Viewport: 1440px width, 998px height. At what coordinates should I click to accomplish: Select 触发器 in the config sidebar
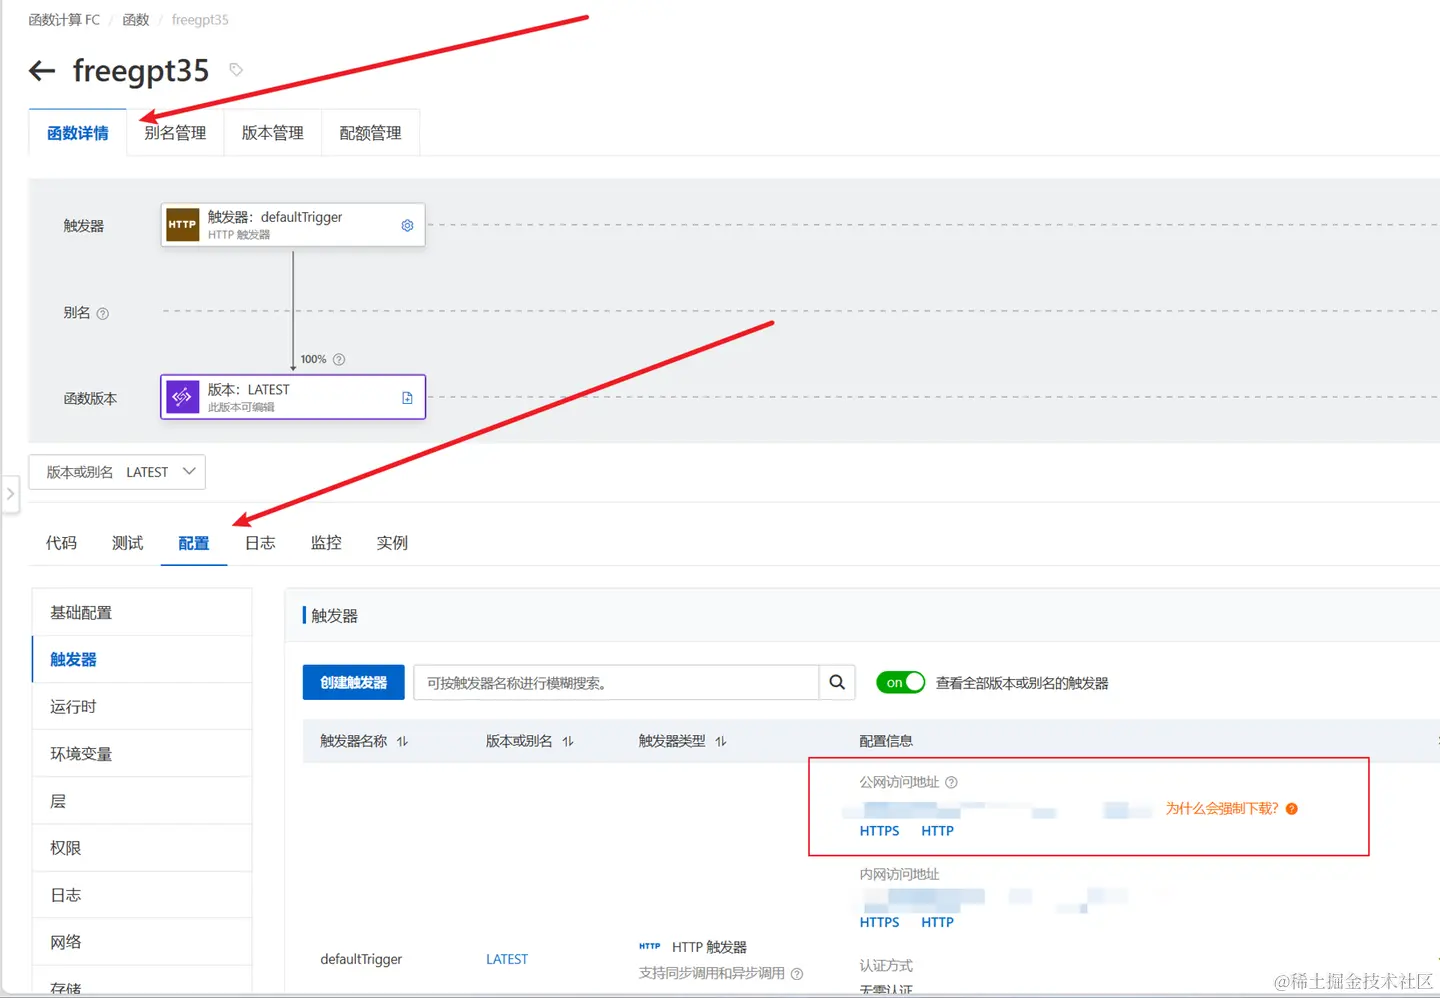pyautogui.click(x=142, y=659)
